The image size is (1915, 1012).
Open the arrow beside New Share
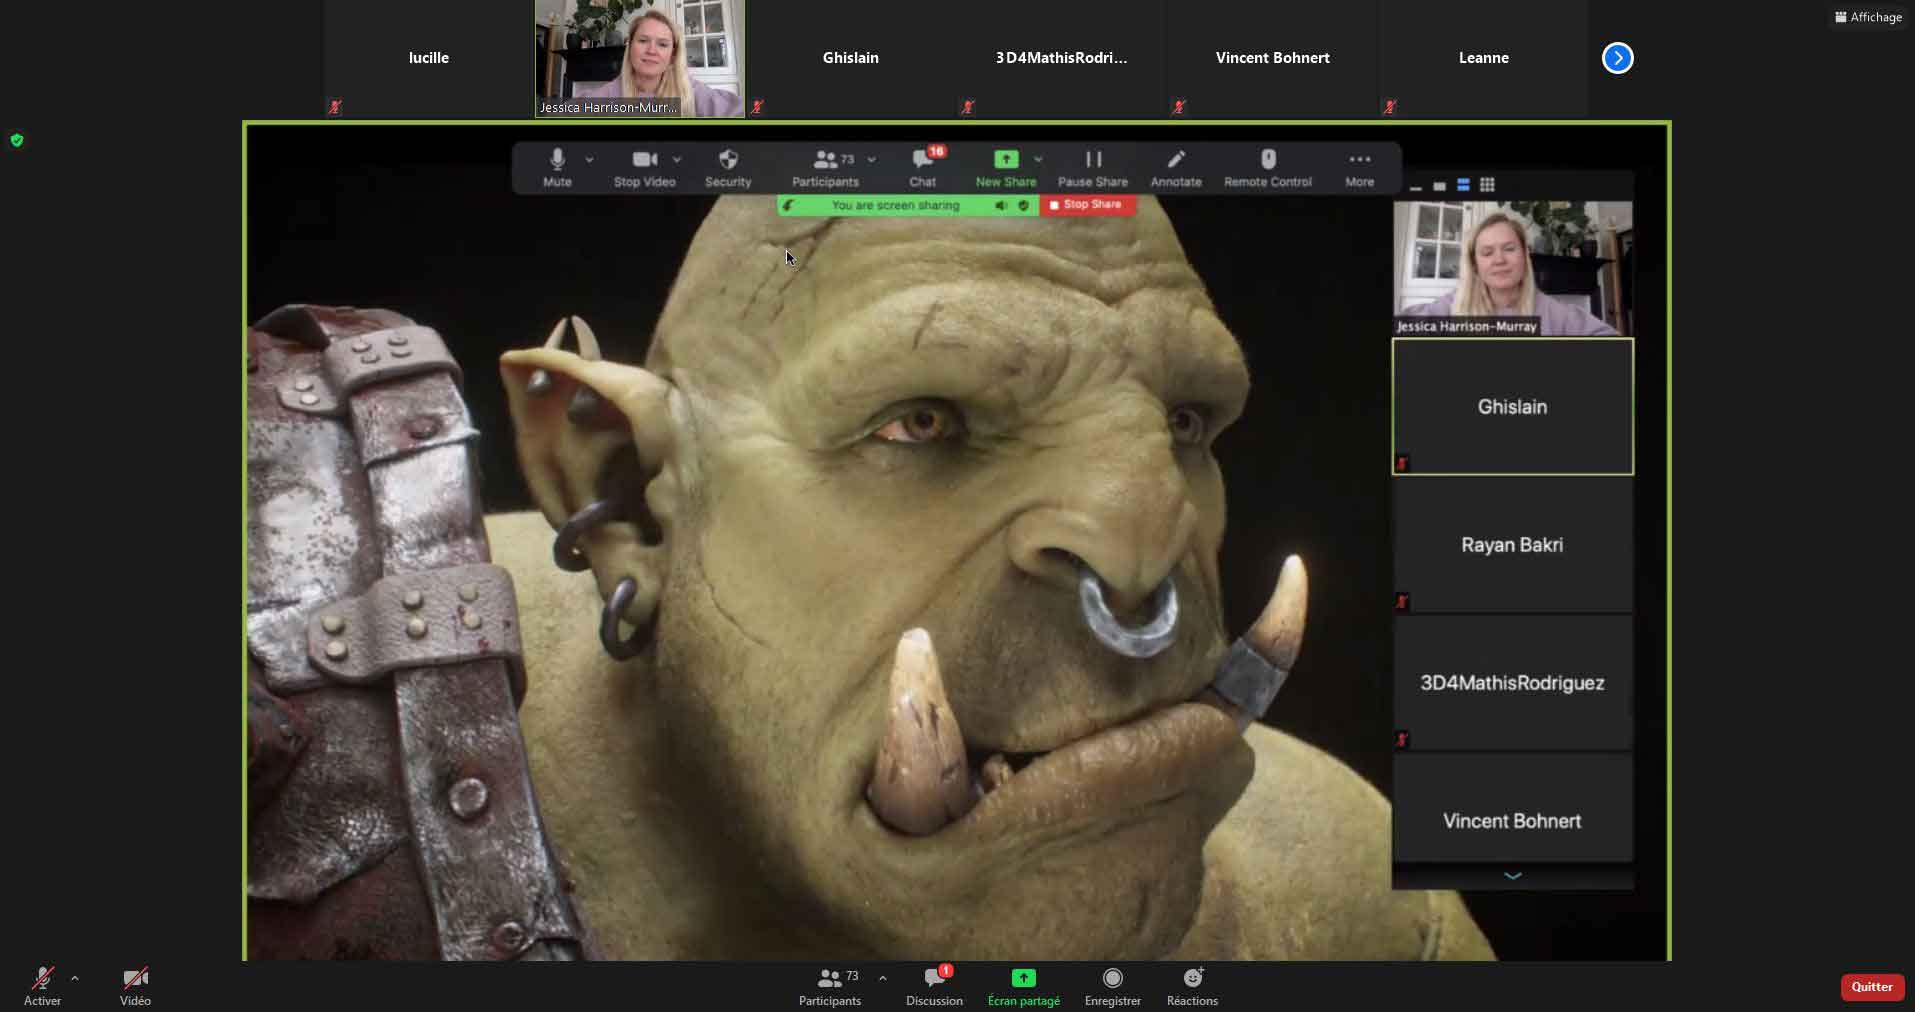(x=1038, y=159)
